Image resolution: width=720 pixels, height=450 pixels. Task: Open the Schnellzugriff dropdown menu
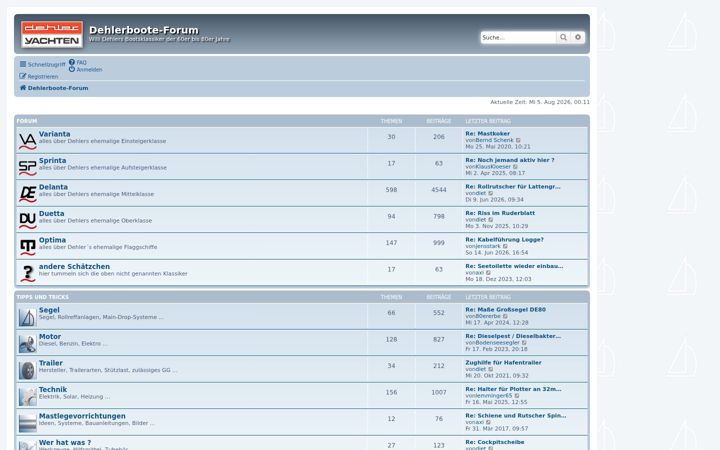(42, 65)
